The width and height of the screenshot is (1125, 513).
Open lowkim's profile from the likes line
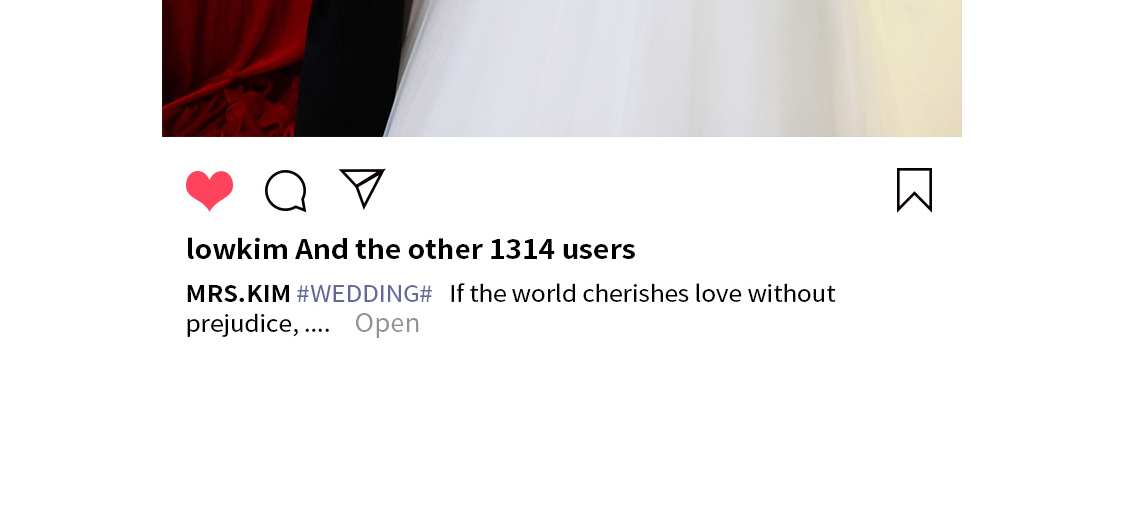pos(237,249)
